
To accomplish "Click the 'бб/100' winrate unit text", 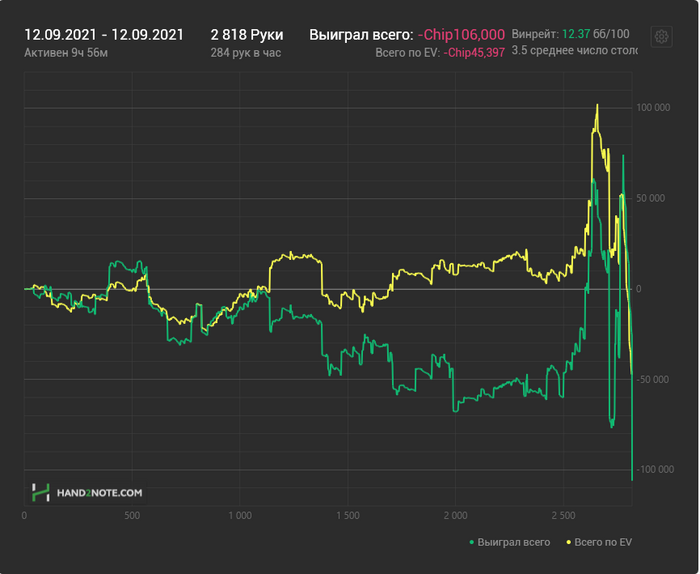I will pyautogui.click(x=611, y=34).
